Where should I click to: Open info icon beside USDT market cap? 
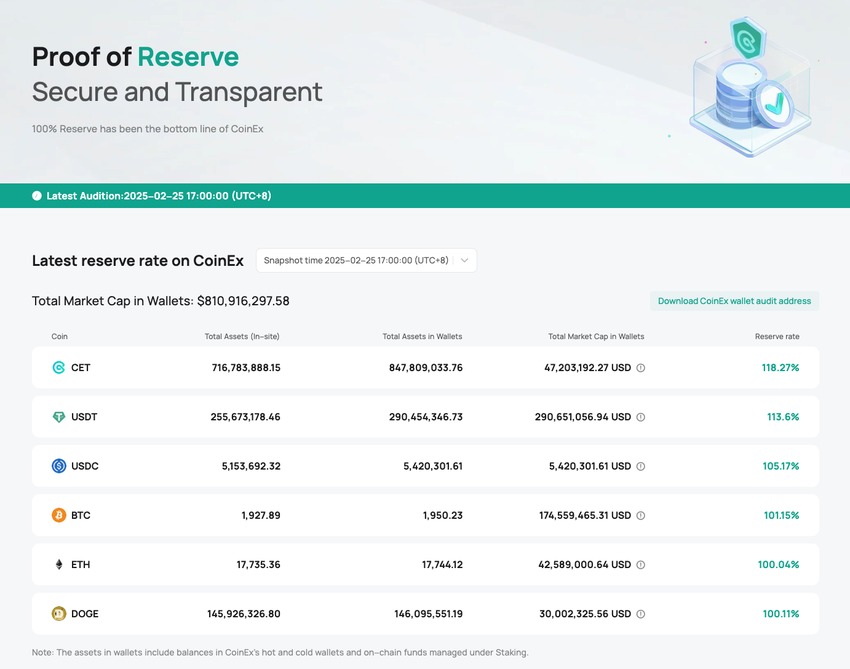[640, 417]
